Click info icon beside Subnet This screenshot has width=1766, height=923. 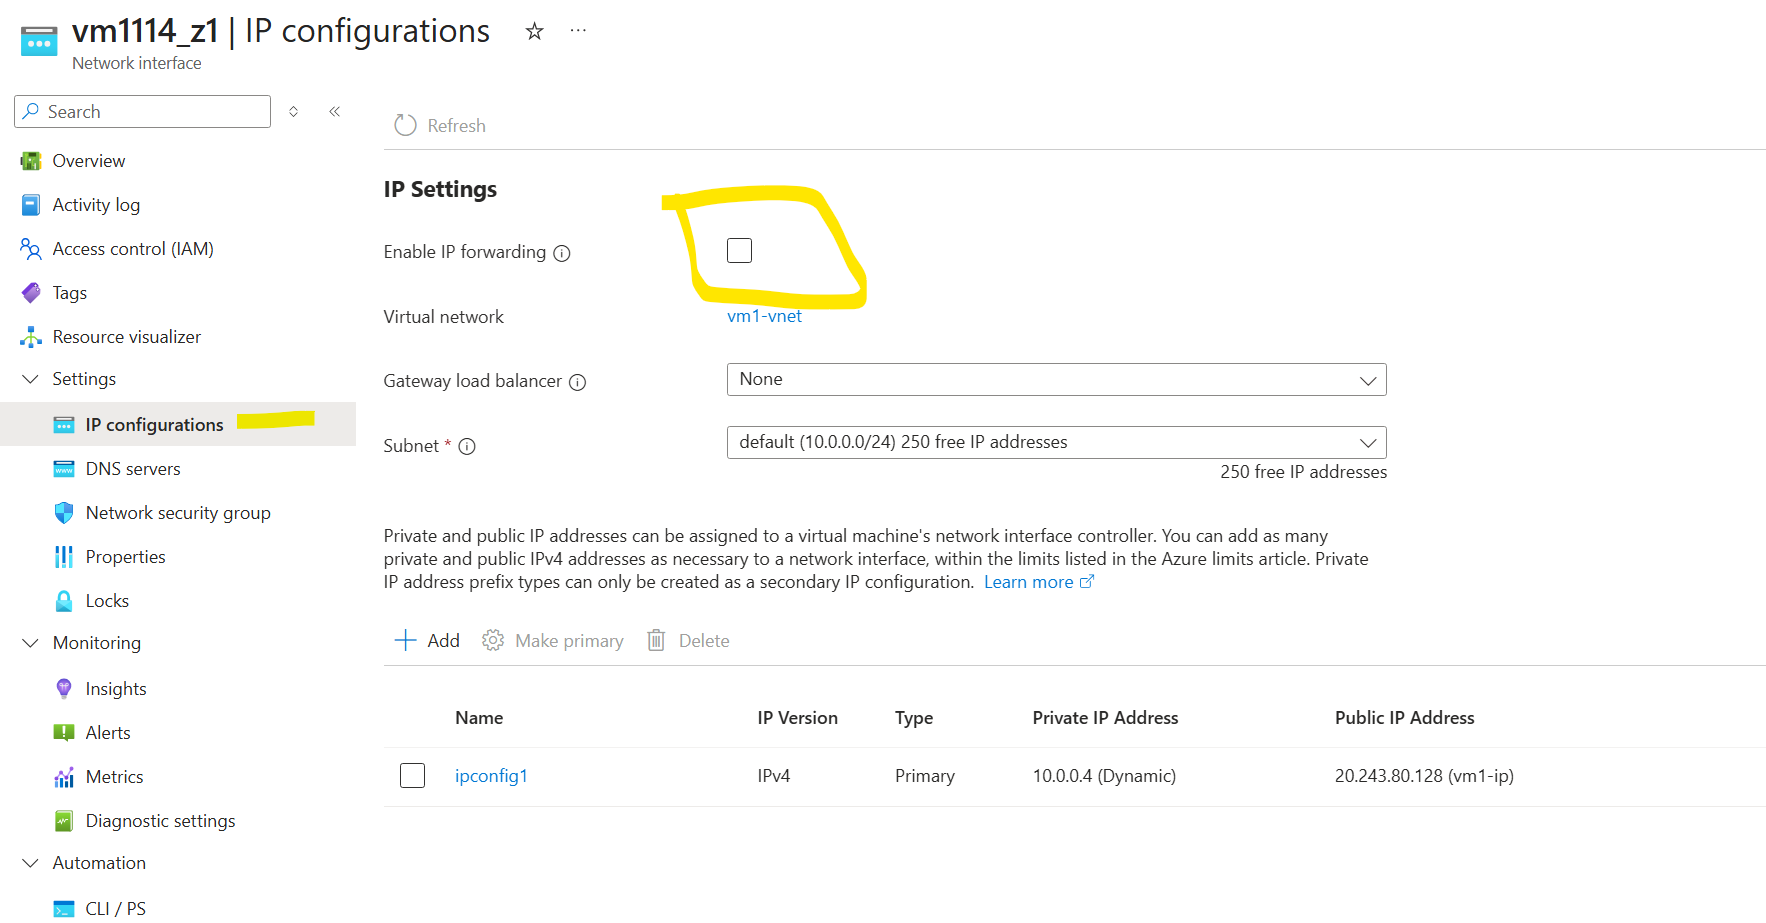point(467,447)
